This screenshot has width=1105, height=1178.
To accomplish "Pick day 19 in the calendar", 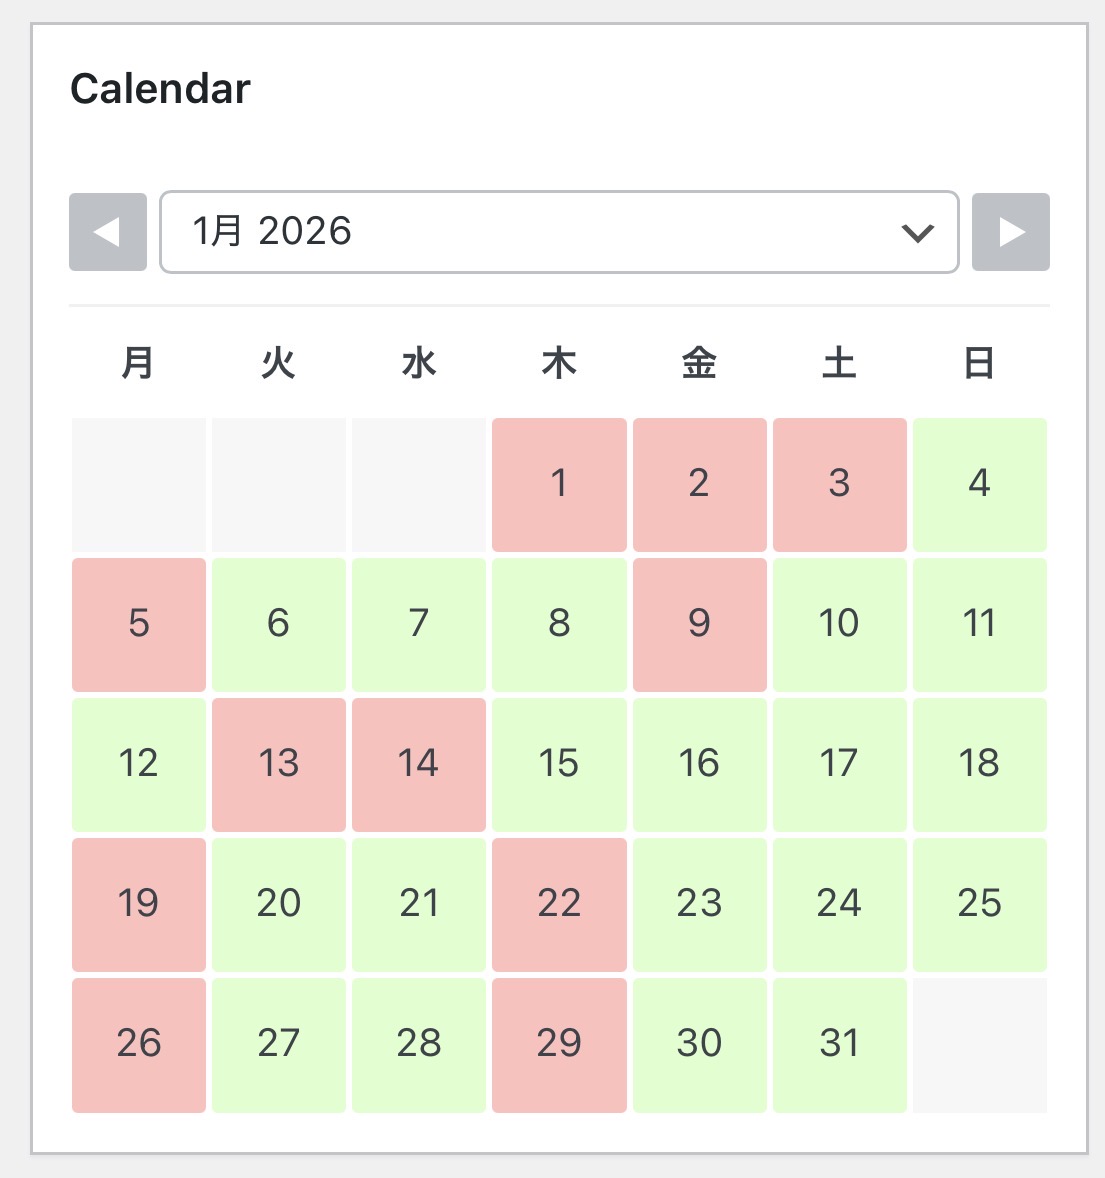I will 139,905.
